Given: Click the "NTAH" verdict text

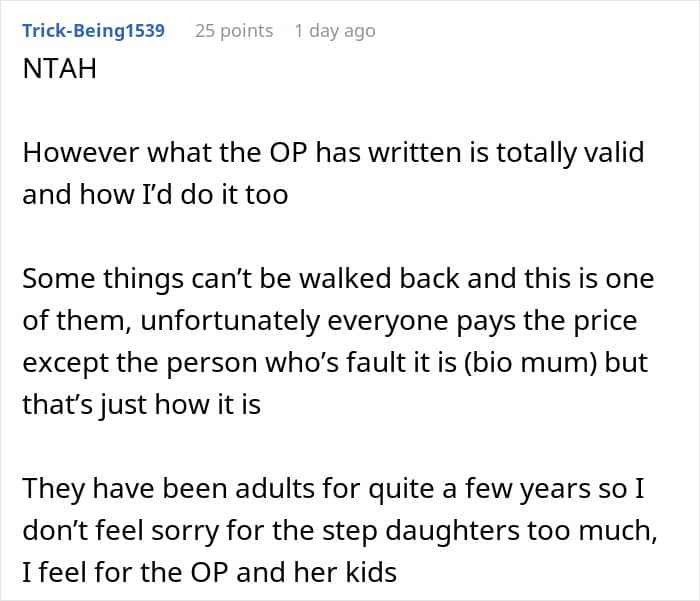Looking at the screenshot, I should [60, 71].
